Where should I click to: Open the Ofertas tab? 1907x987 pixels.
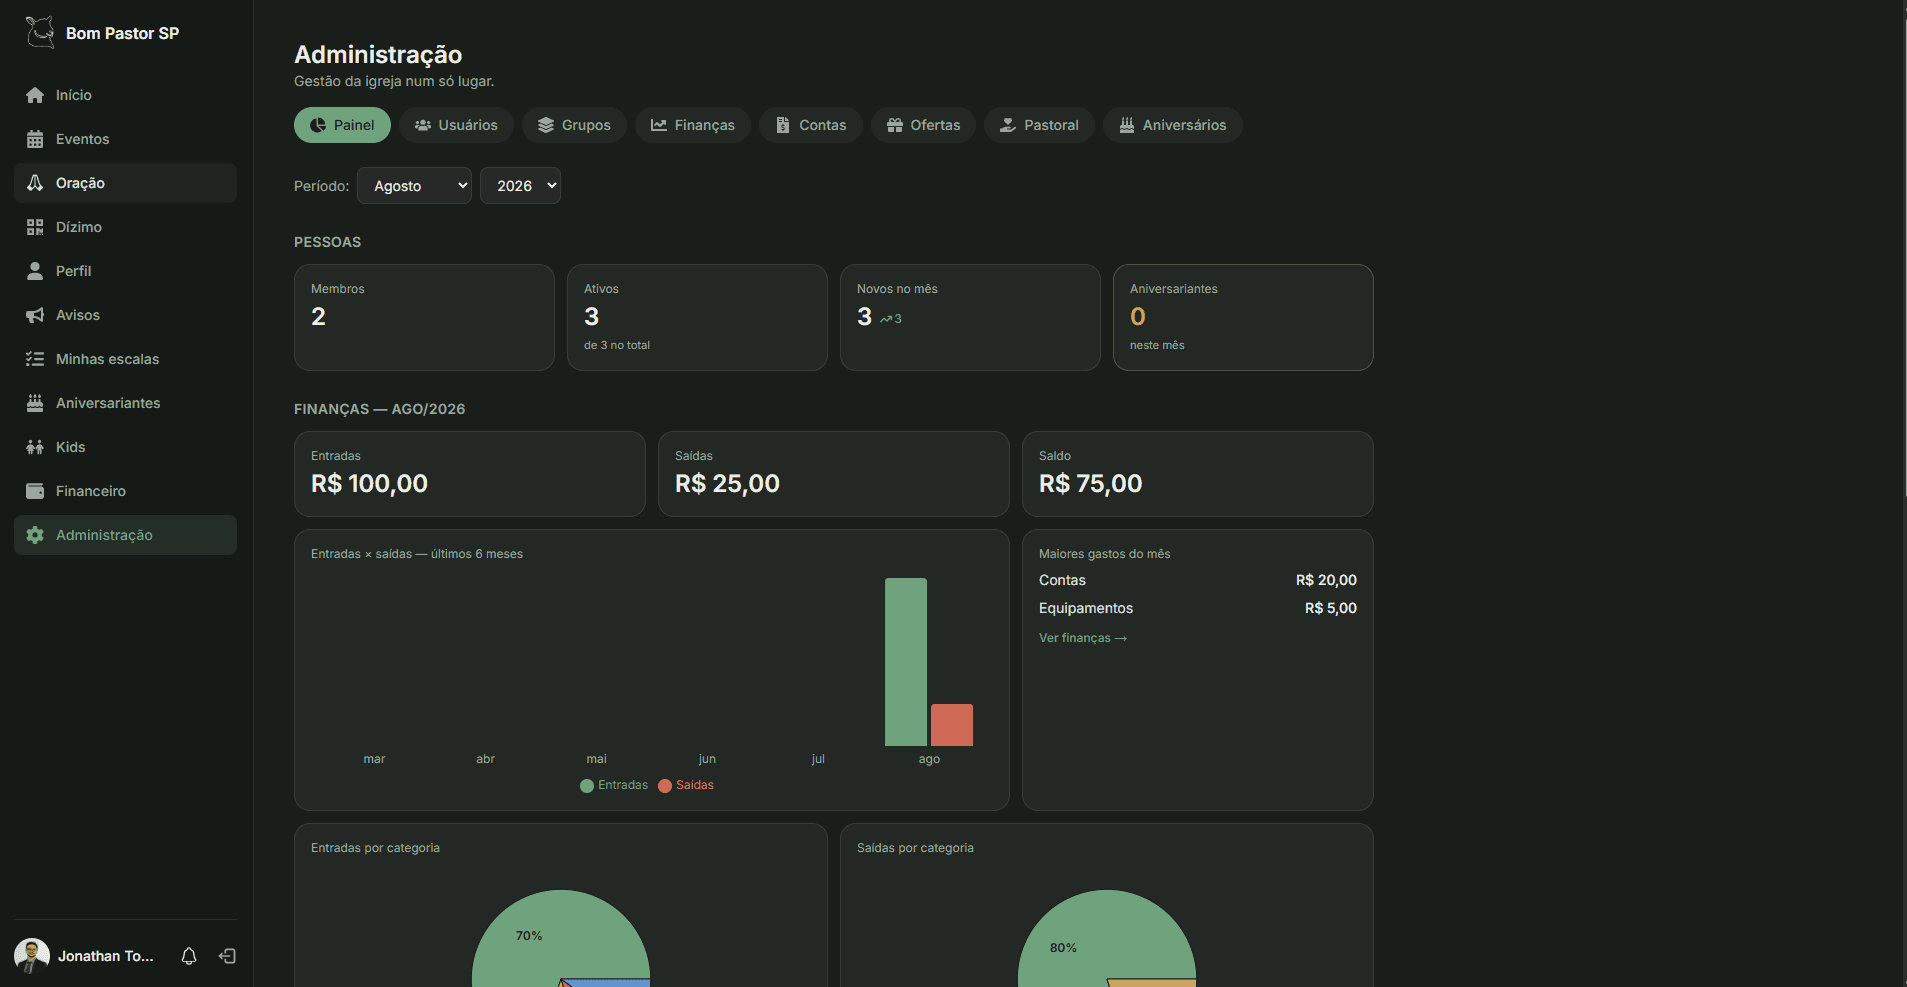click(x=923, y=125)
